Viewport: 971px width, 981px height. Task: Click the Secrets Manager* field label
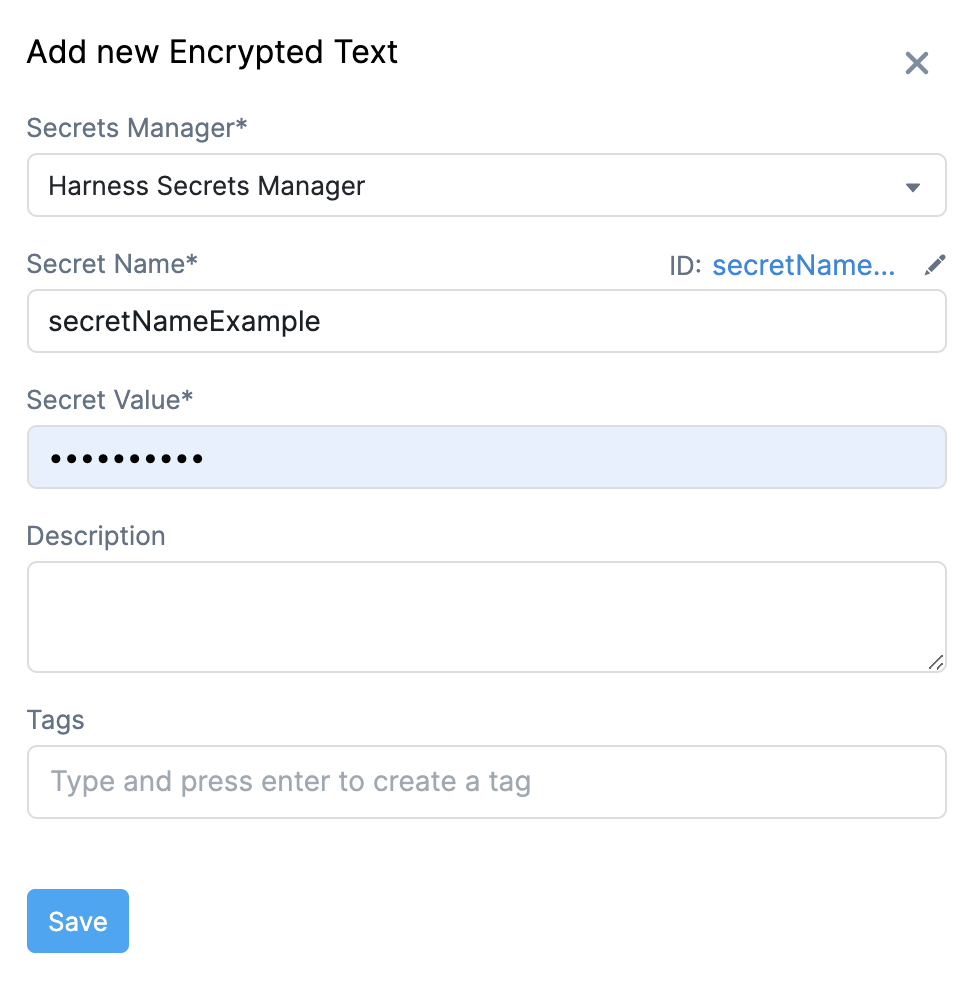click(x=137, y=128)
